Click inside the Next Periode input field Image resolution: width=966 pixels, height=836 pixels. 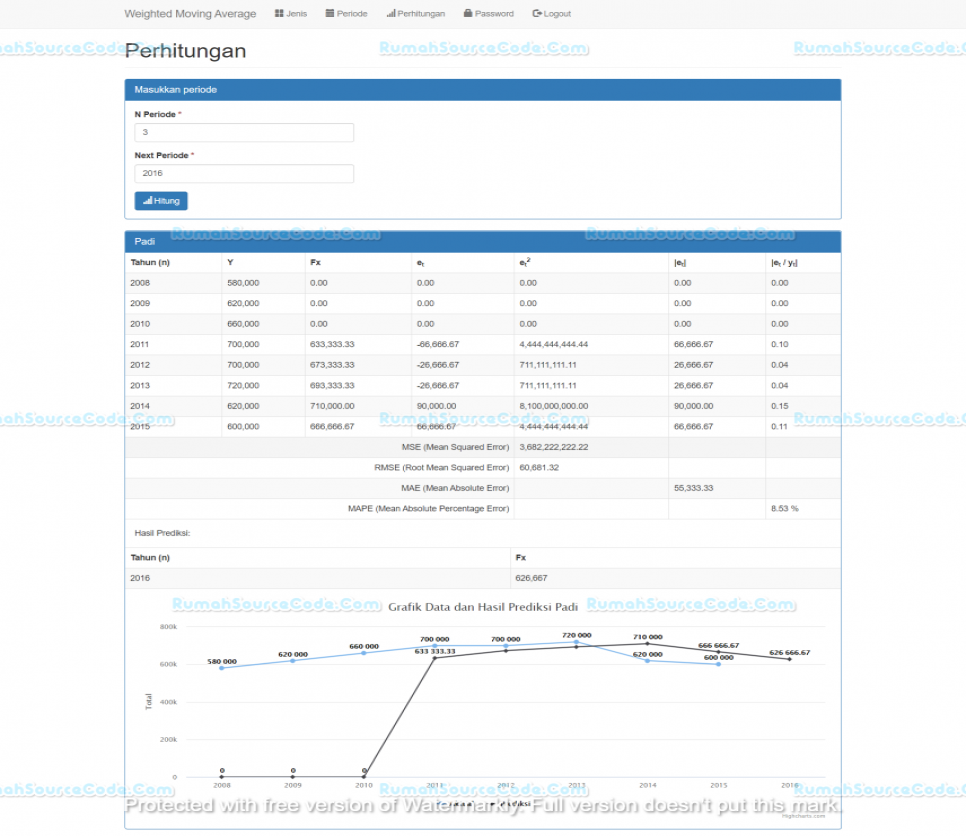point(244,173)
